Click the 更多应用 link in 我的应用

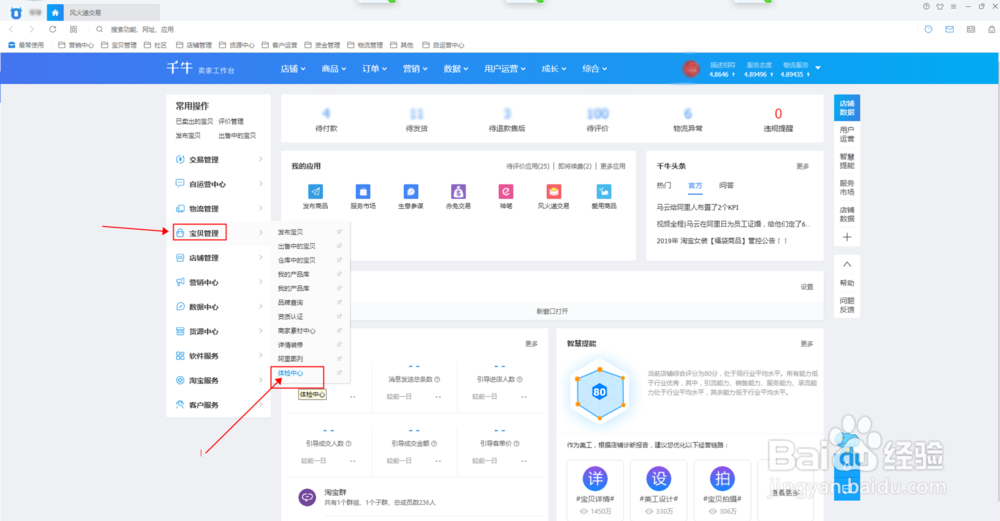pyautogui.click(x=613, y=166)
